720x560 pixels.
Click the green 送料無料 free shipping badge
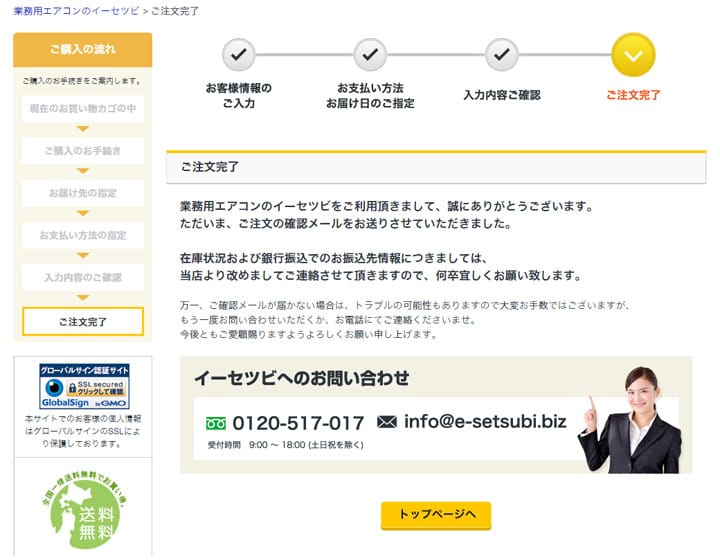click(x=84, y=509)
